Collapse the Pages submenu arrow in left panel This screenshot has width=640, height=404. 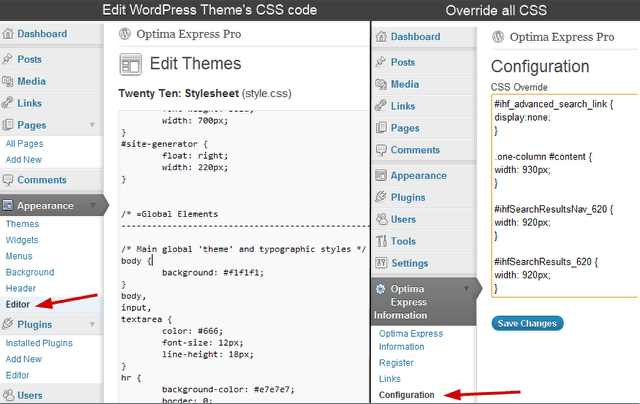coord(92,125)
